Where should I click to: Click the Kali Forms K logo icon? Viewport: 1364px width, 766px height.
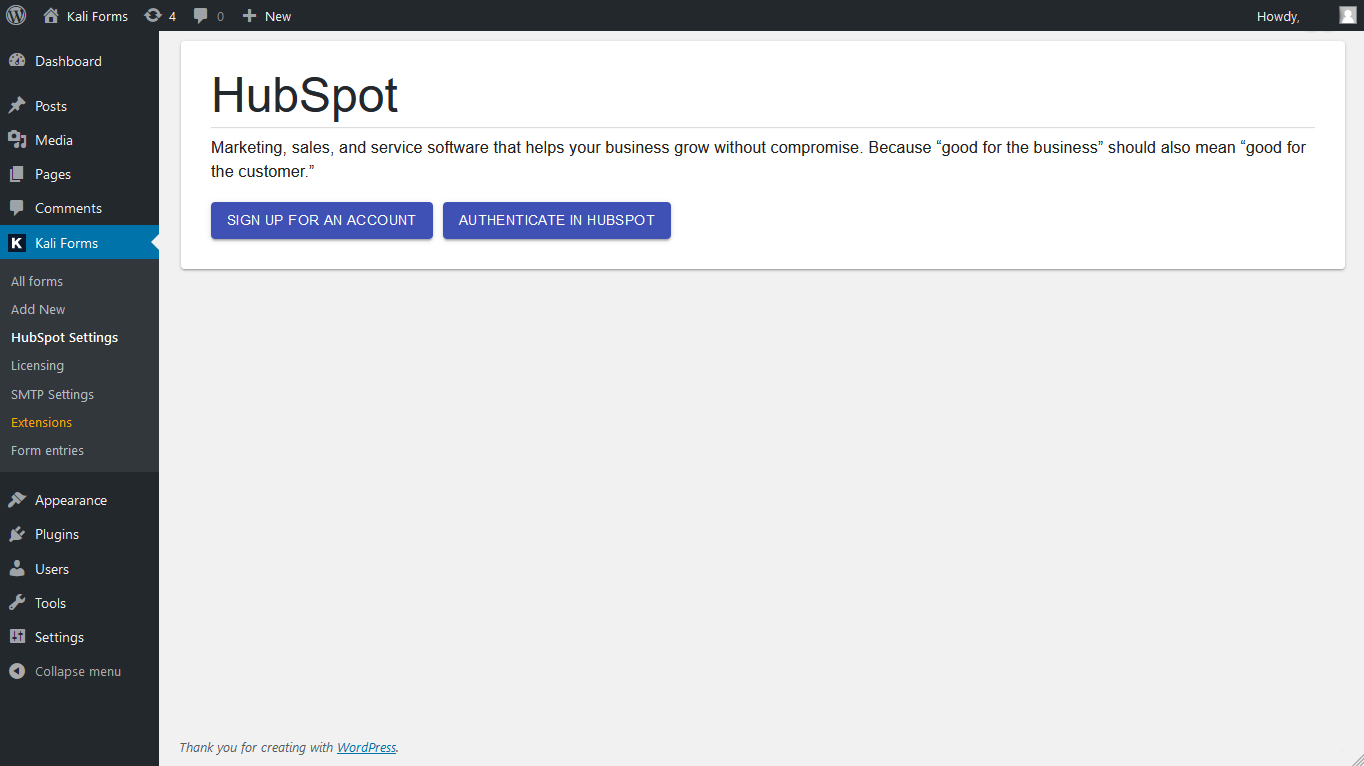click(x=17, y=243)
